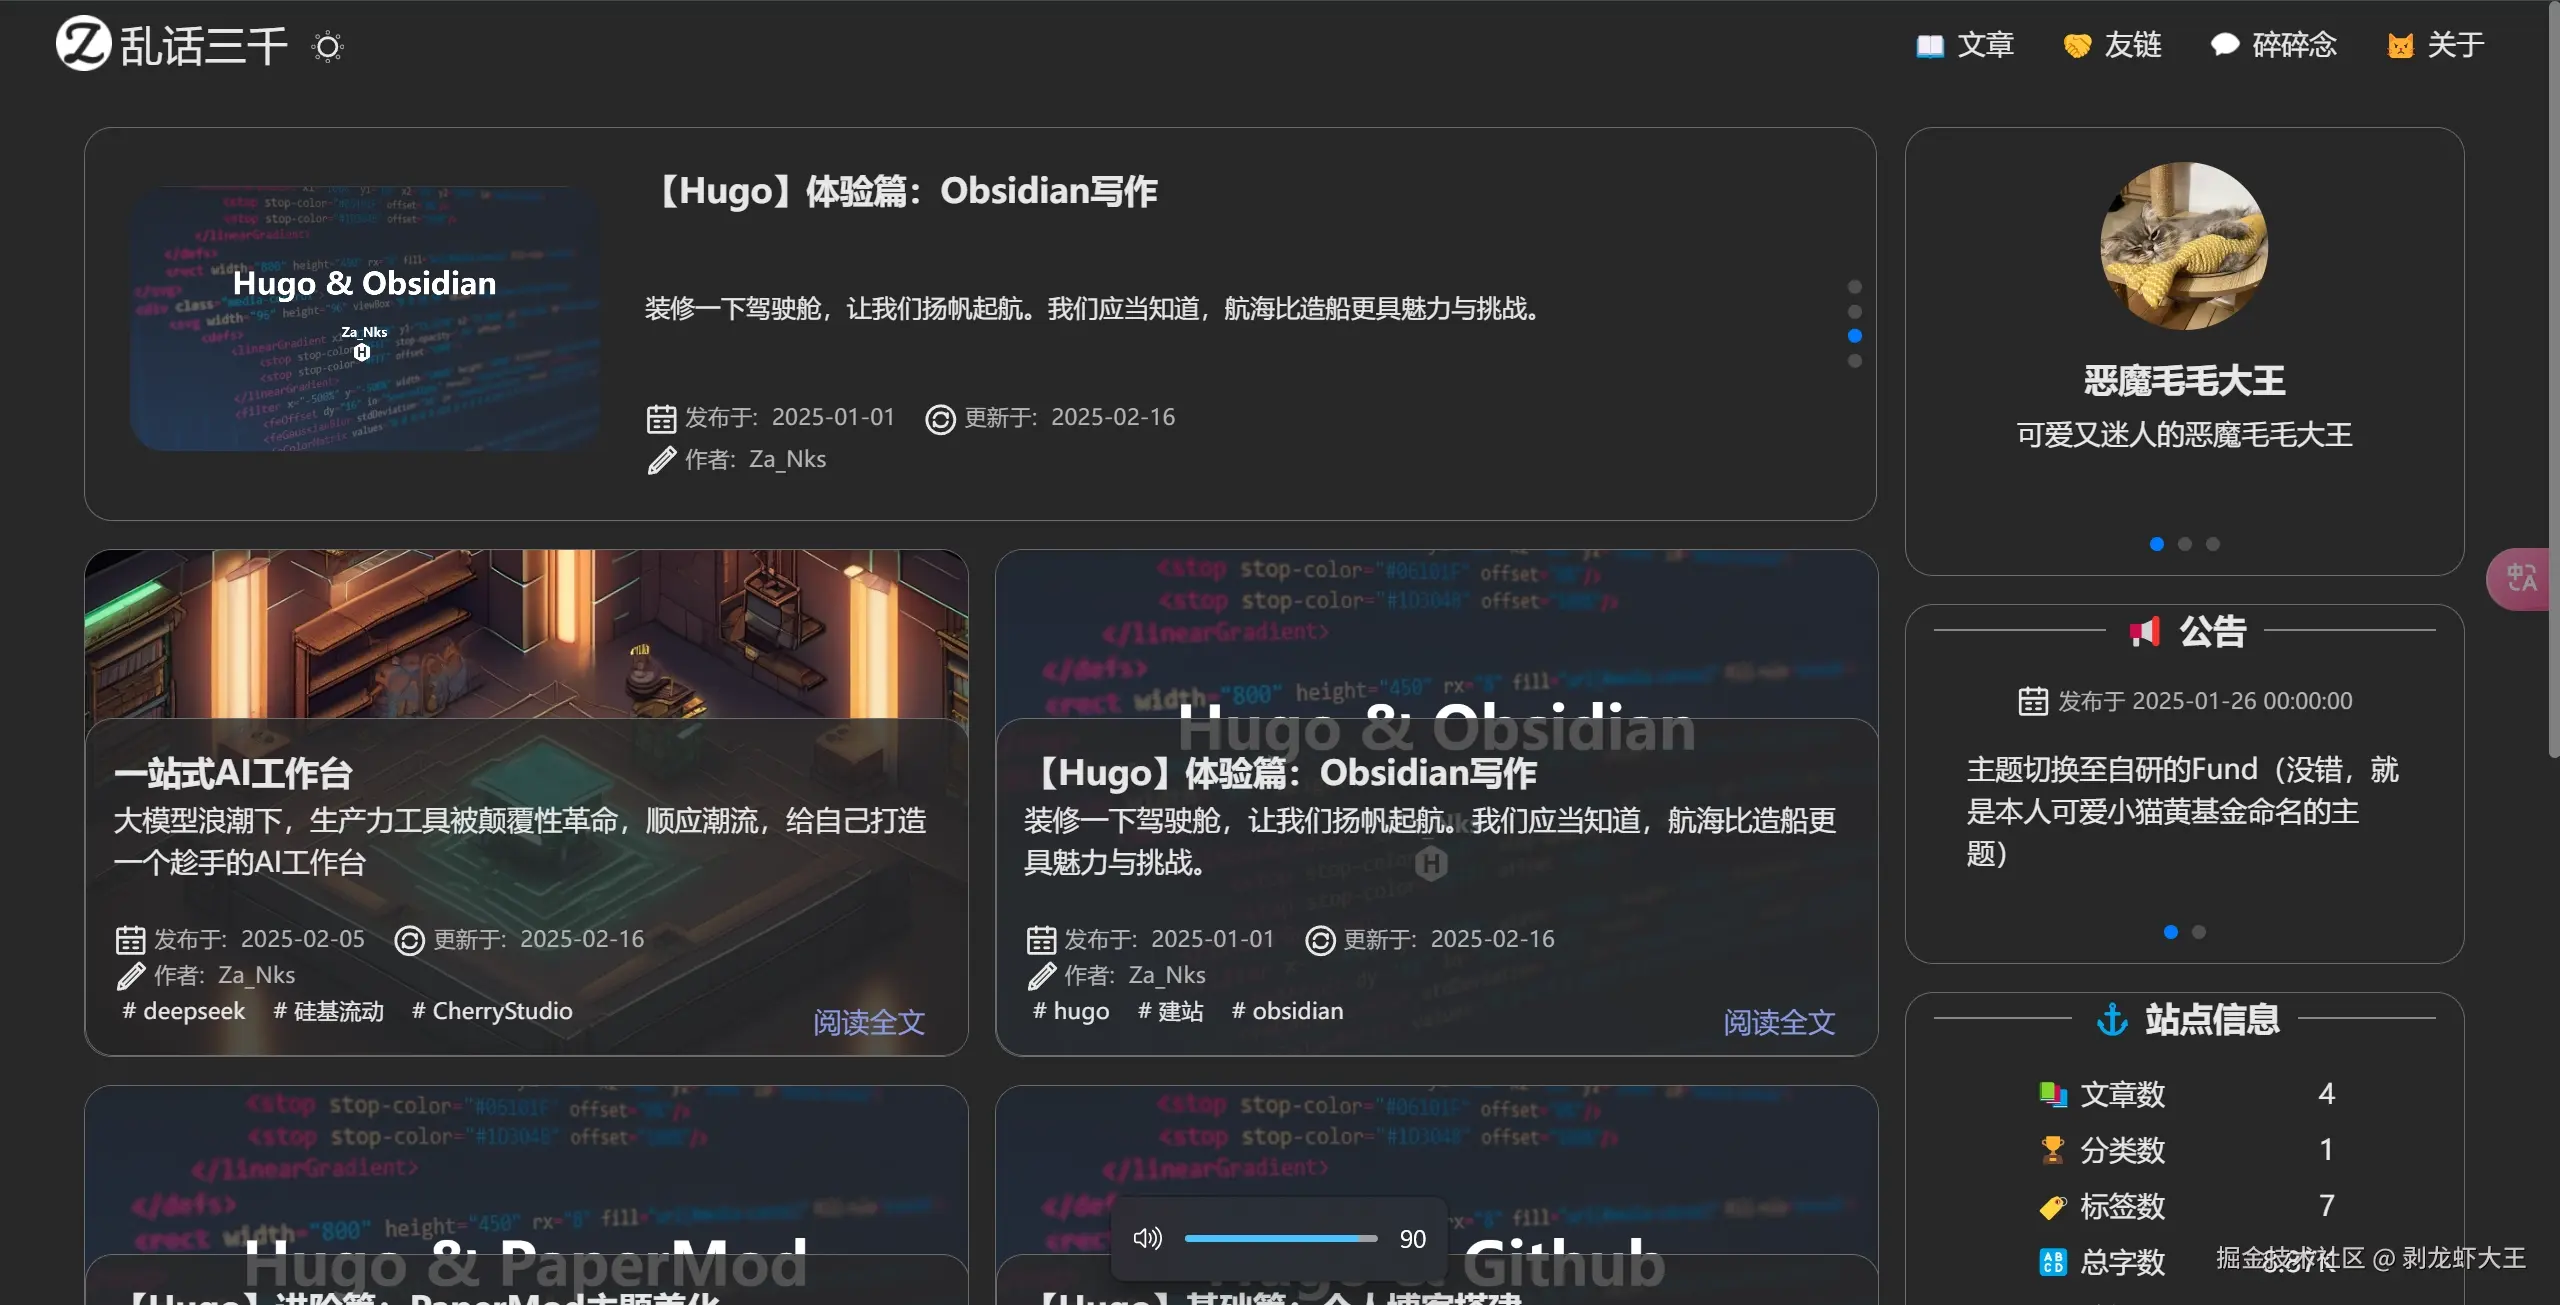This screenshot has height=1305, width=2560.
Task: Click the tag icon beside 标签数
Action: click(x=2053, y=1206)
